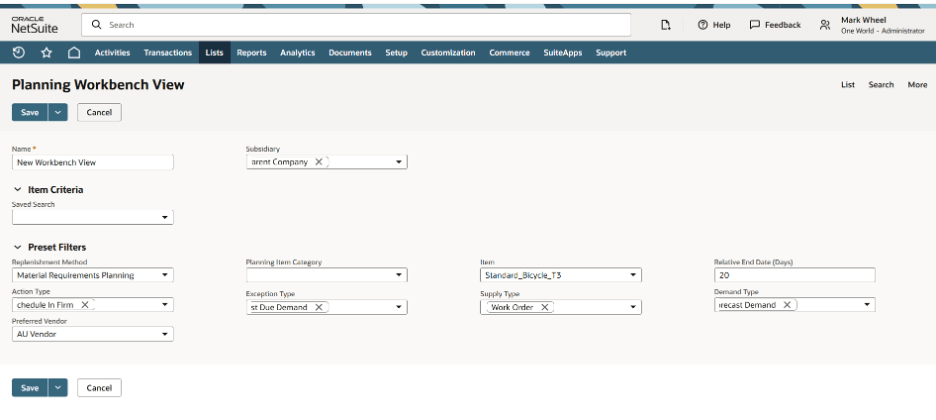Open the Commerce menu

click(x=509, y=52)
